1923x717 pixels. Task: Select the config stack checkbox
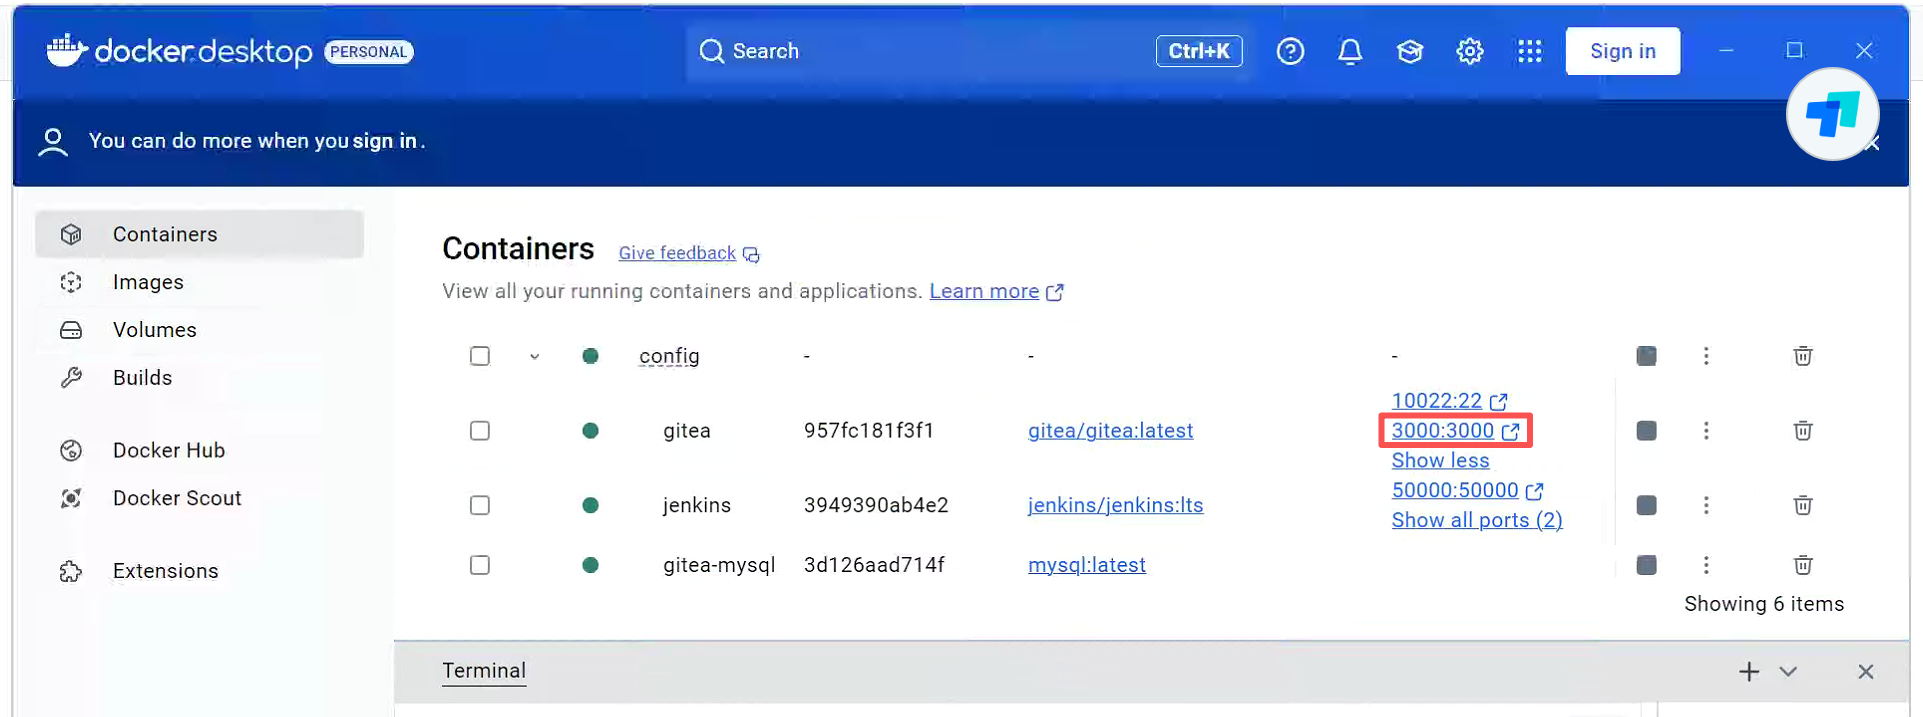point(480,356)
